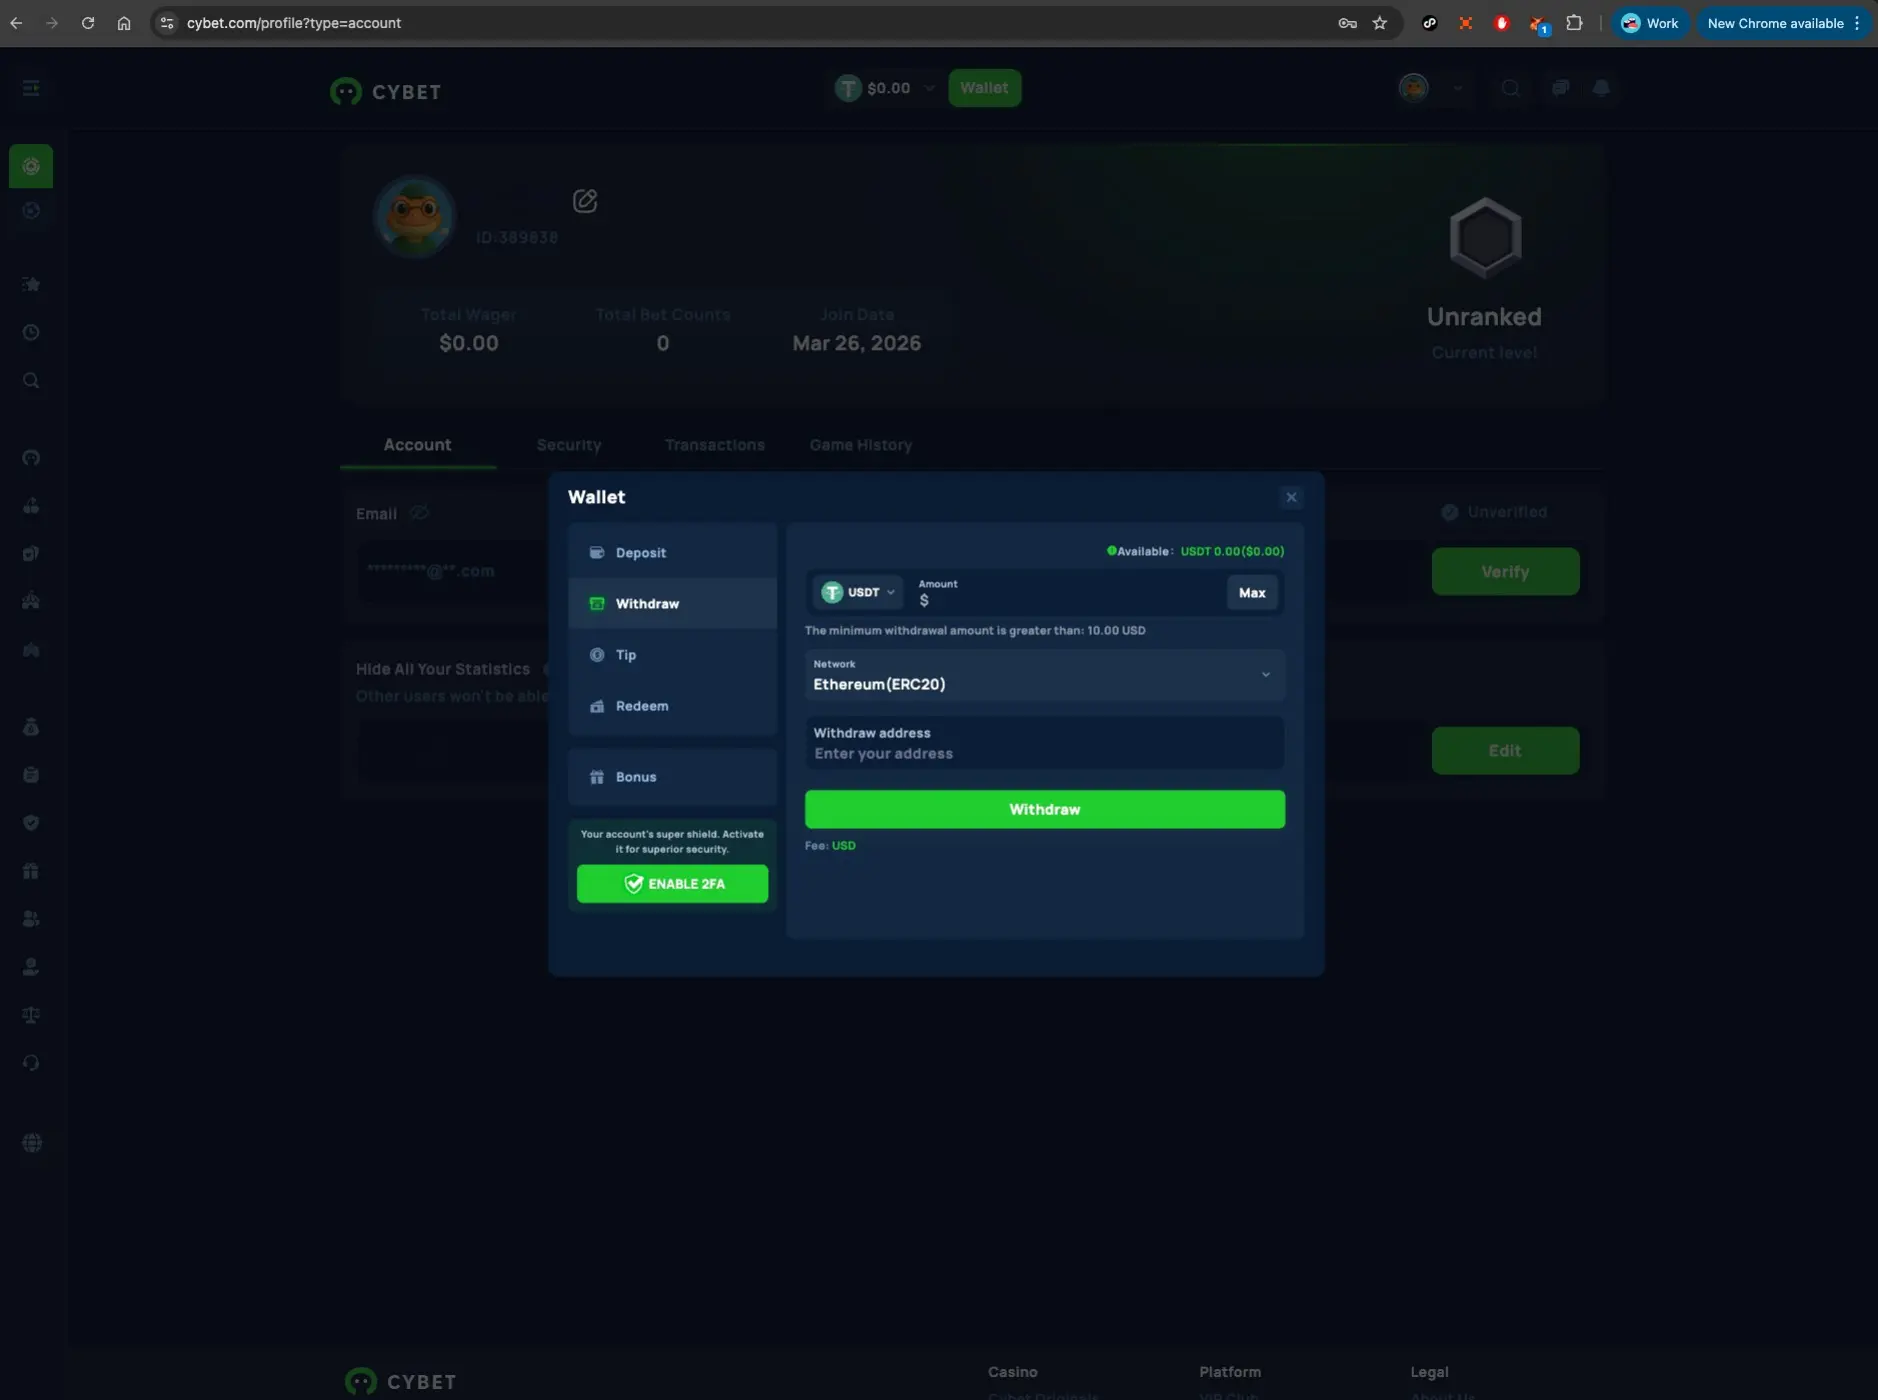
Task: Open the favorites star sidebar icon
Action: [31, 284]
